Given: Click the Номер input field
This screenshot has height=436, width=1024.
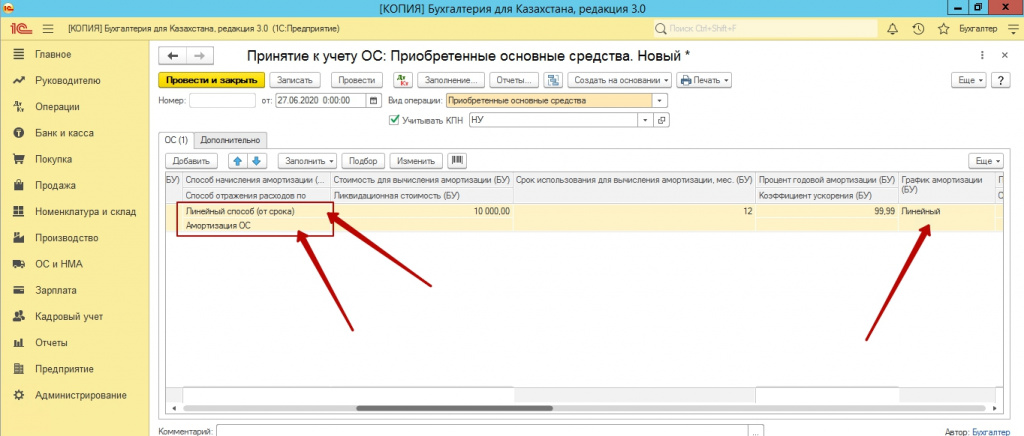Looking at the screenshot, I should coord(222,101).
